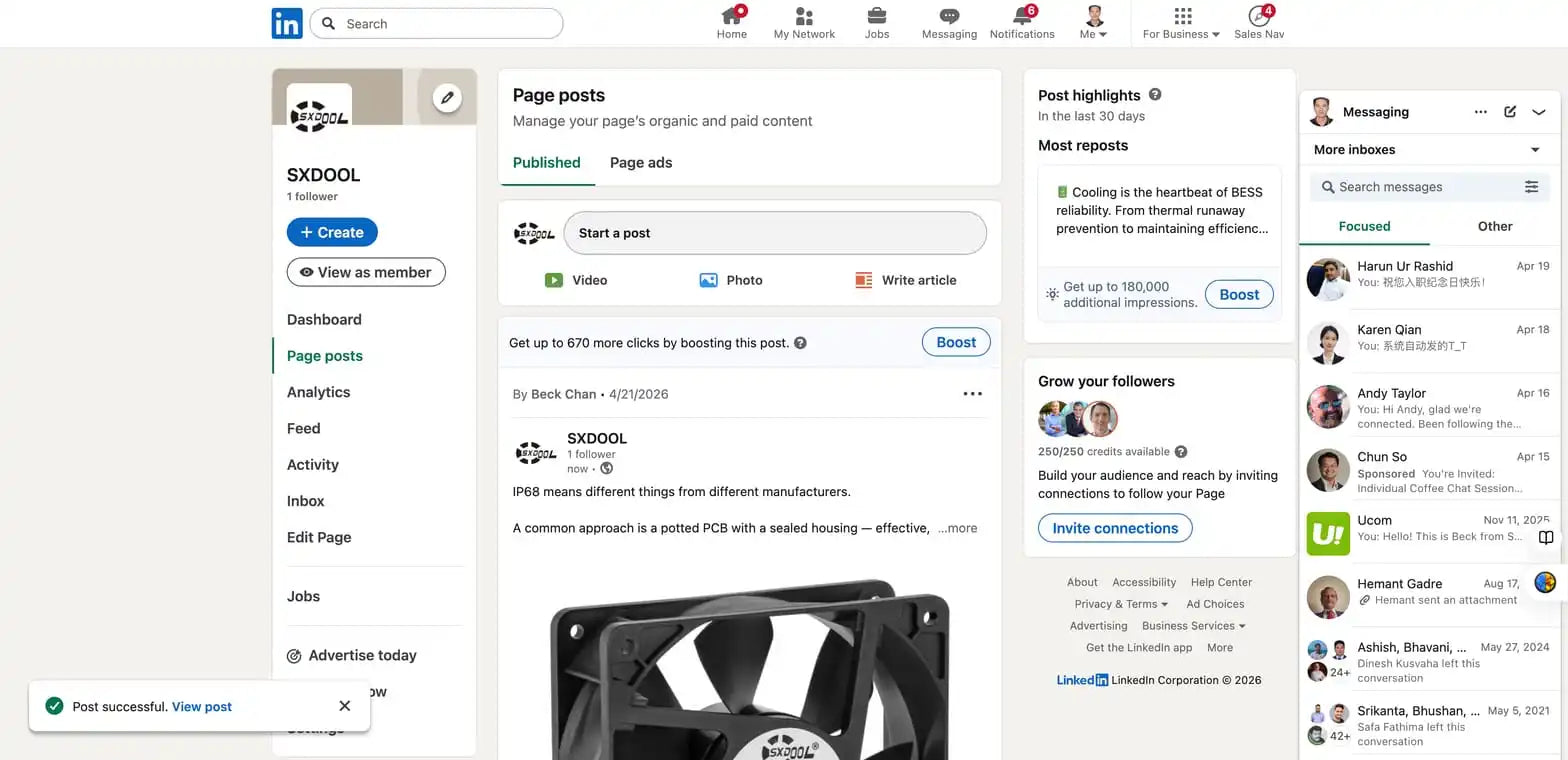Expand the For Business dropdown
This screenshot has width=1568, height=760.
(1182, 24)
